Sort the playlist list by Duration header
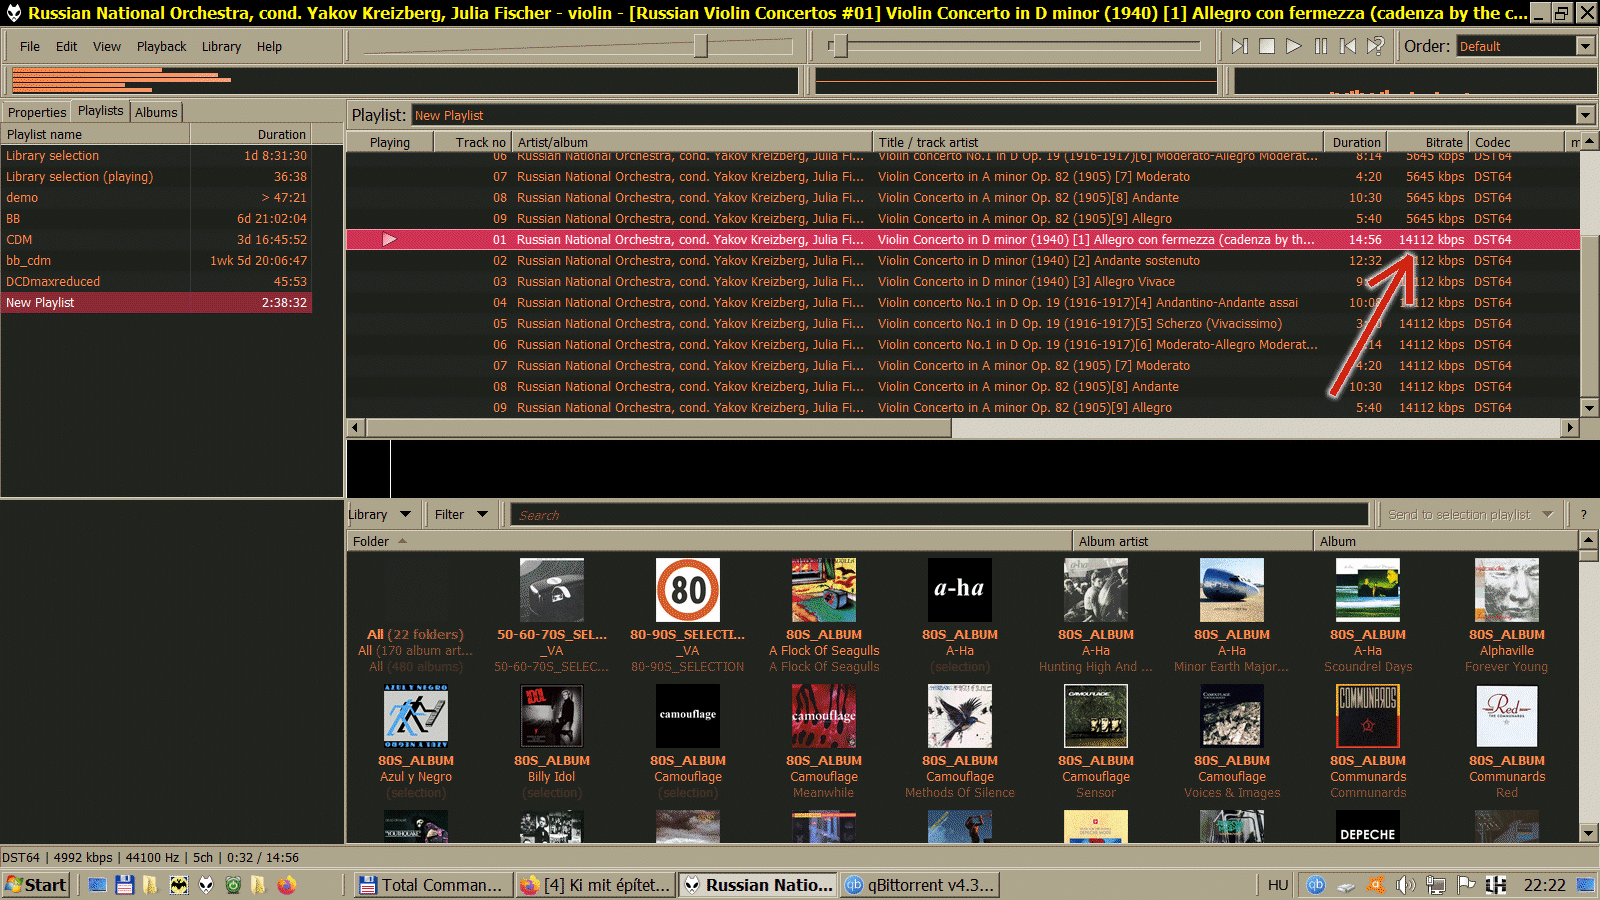Viewport: 1600px width, 900px height. (251, 134)
